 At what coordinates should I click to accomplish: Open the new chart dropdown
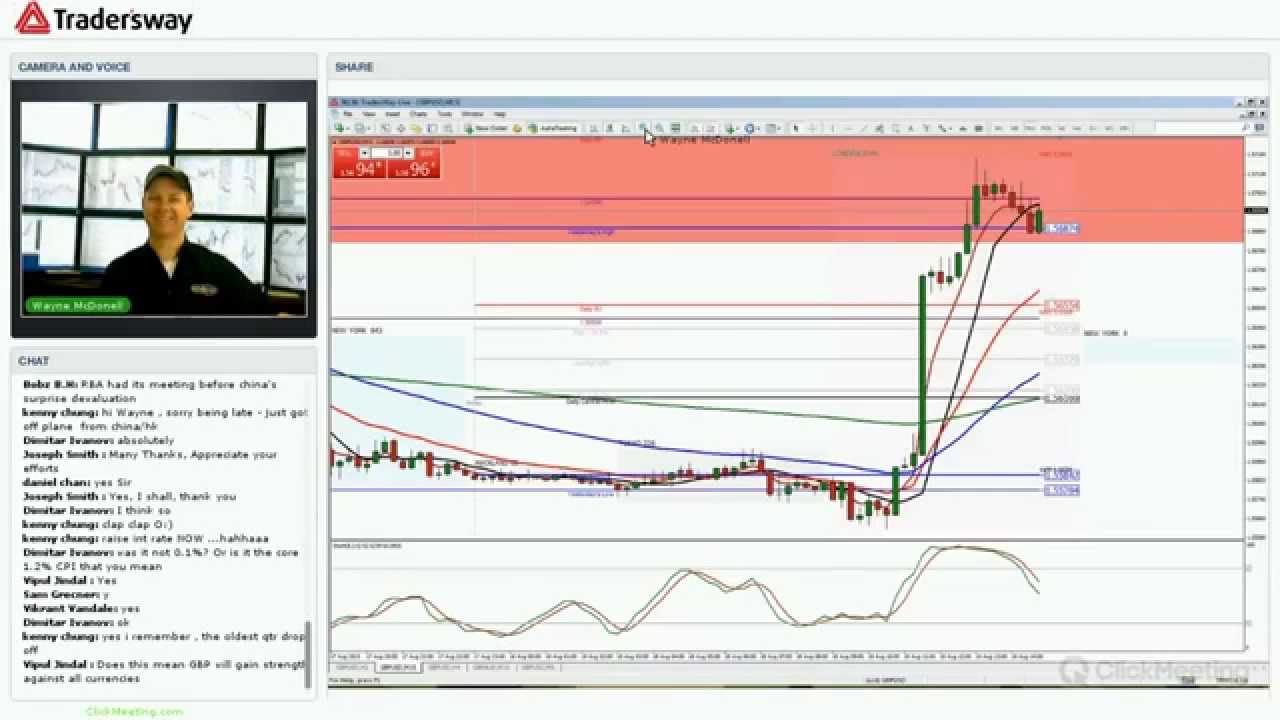[341, 128]
